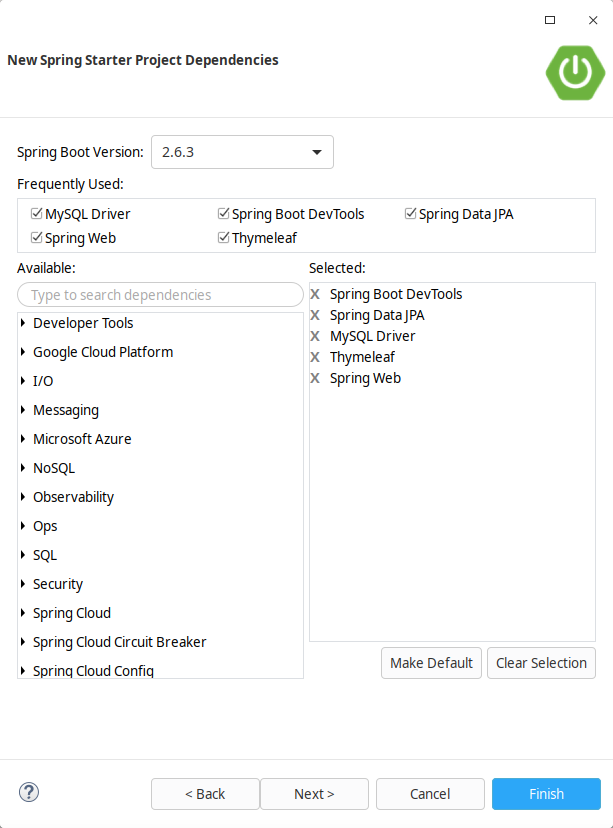This screenshot has height=828, width=613.
Task: Click the Spring Boot logo
Action: click(x=575, y=72)
